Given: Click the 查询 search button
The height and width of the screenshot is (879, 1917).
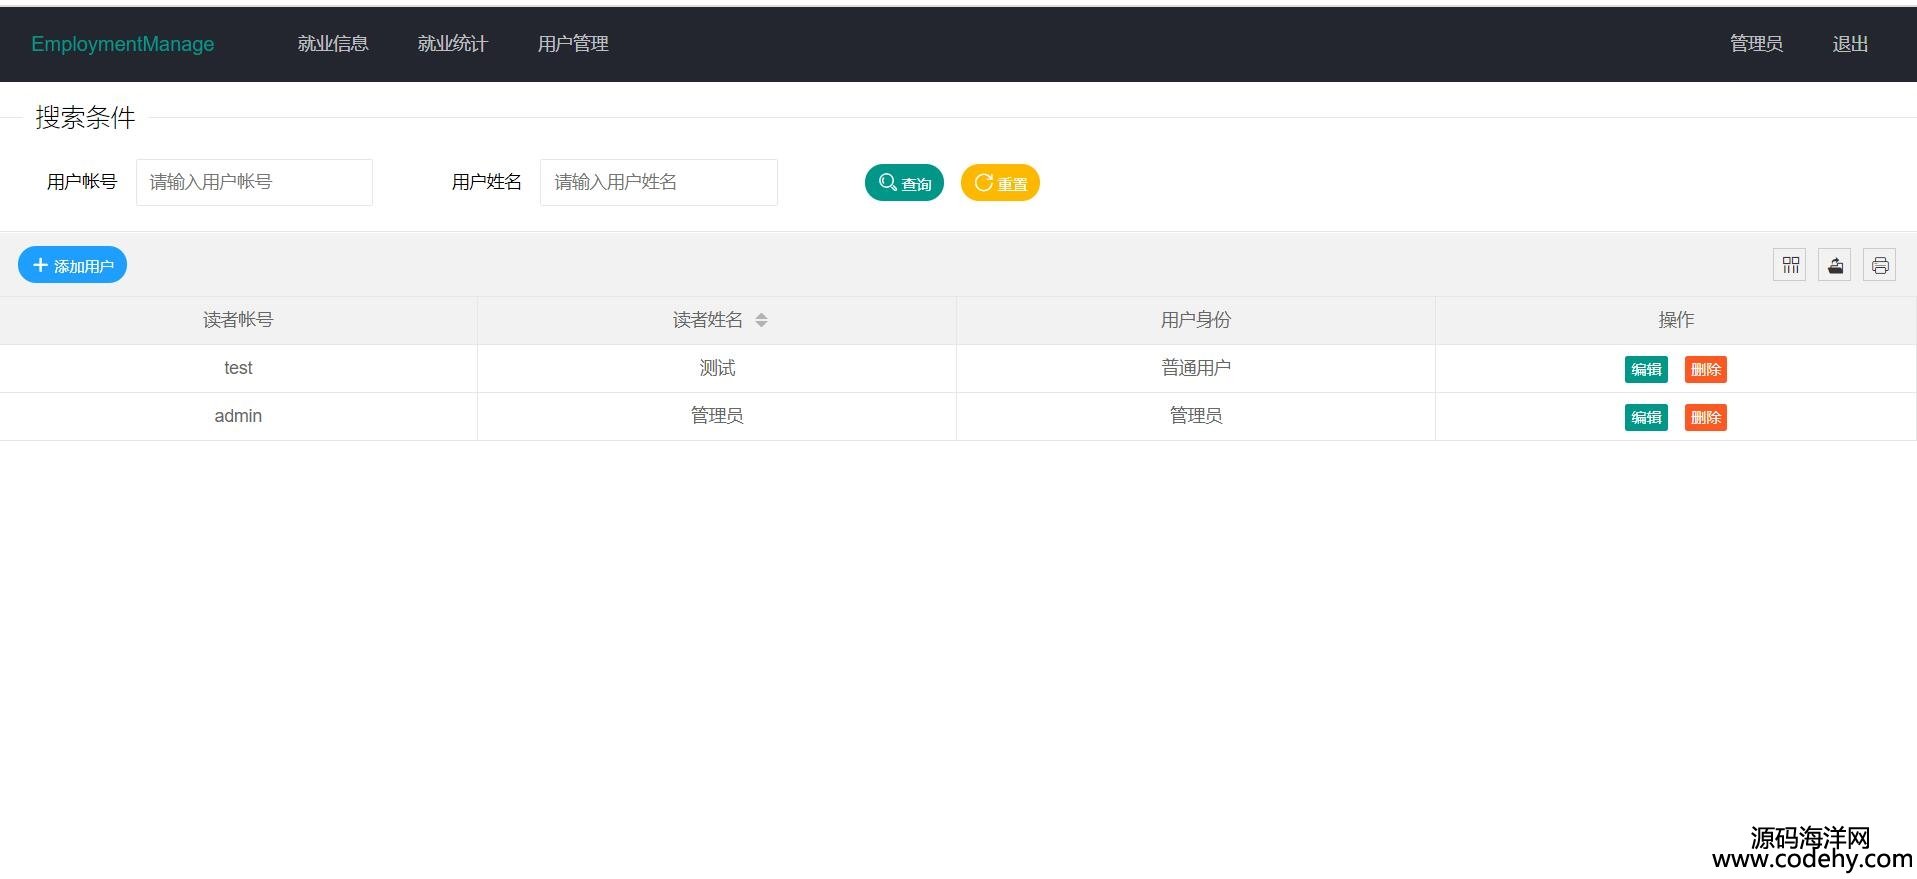Looking at the screenshot, I should click(904, 183).
